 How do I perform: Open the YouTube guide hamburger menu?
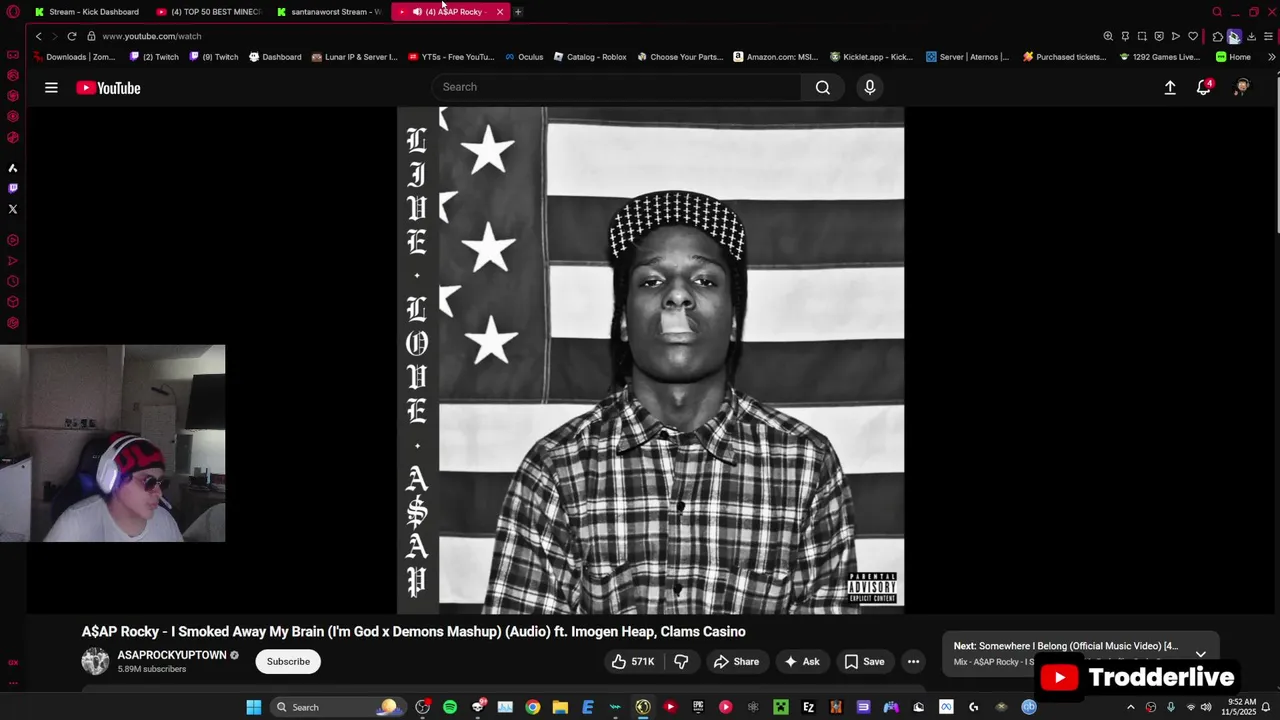[x=51, y=88]
